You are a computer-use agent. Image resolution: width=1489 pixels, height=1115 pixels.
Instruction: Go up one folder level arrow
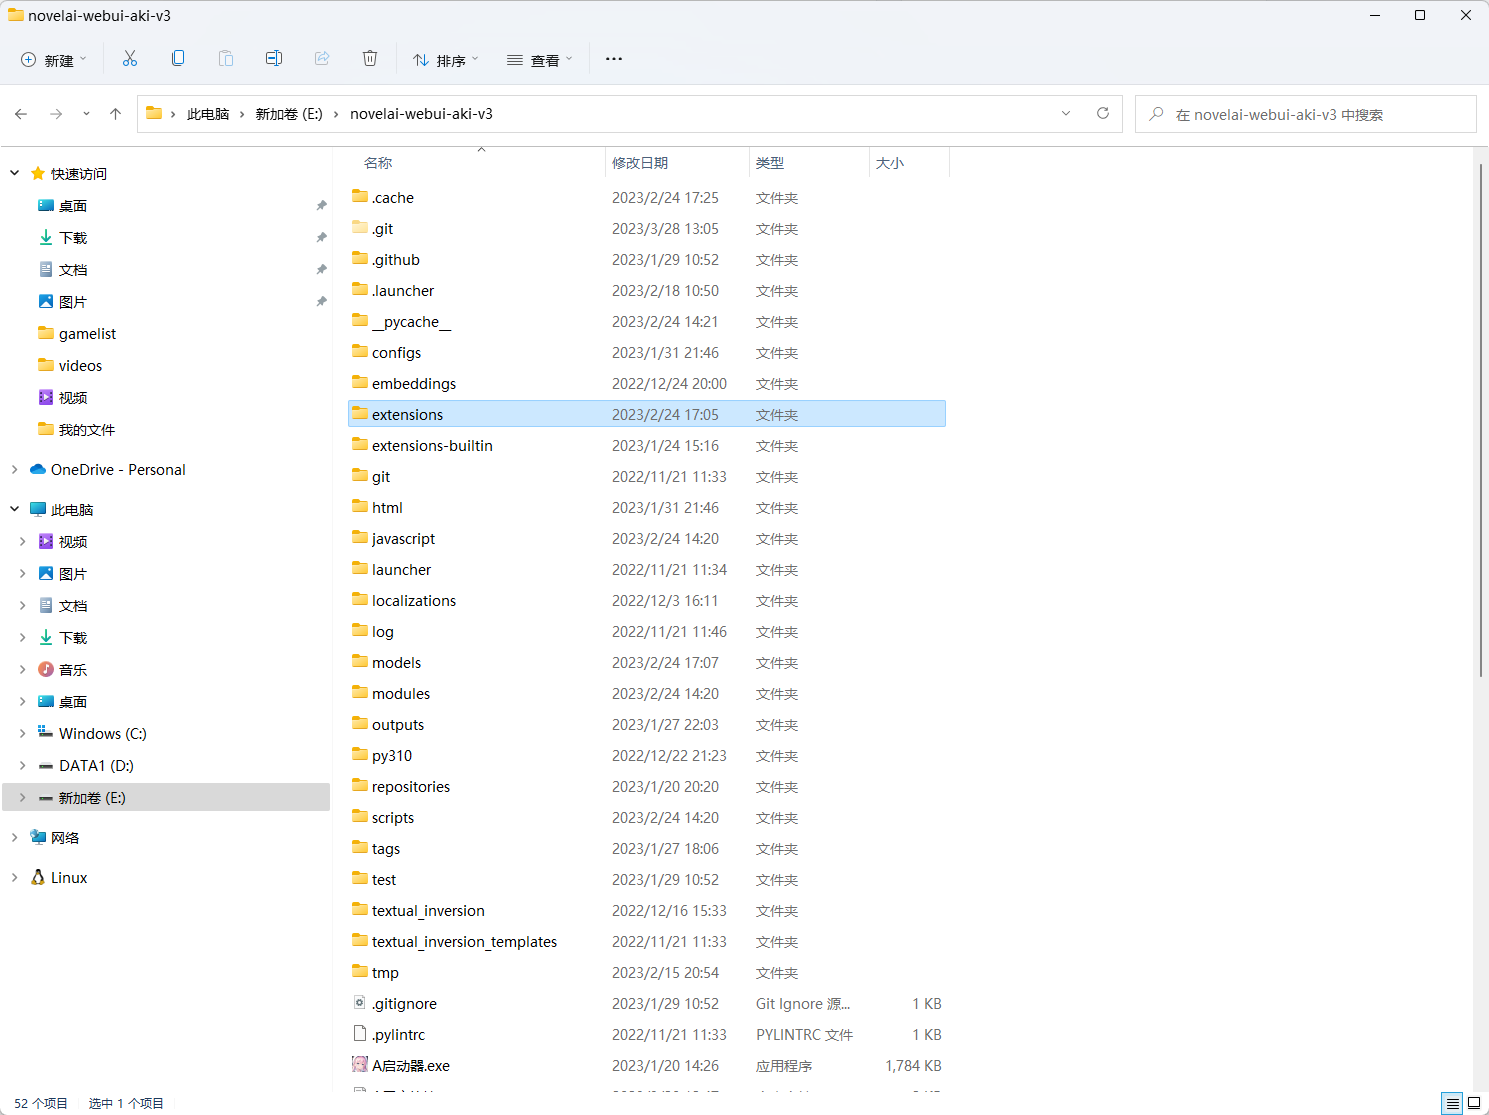pos(116,114)
